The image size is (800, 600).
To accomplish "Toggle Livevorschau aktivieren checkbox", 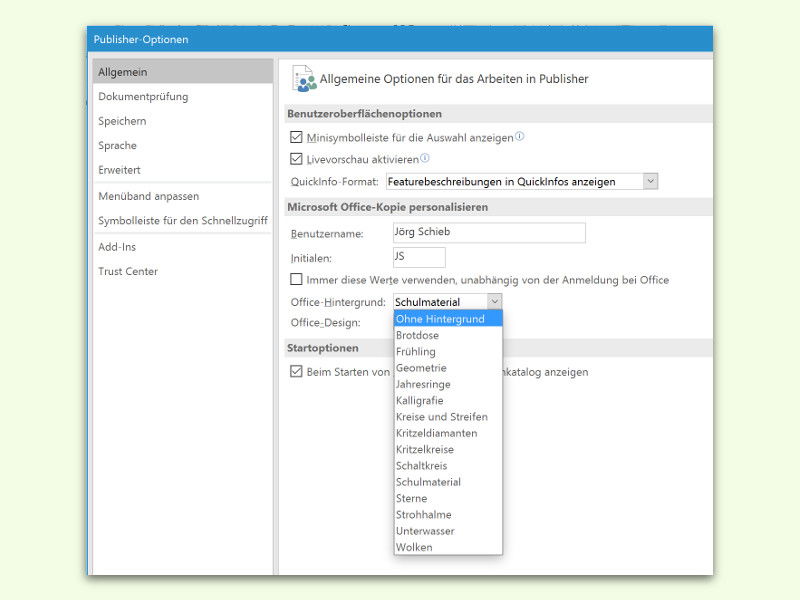I will pos(296,159).
